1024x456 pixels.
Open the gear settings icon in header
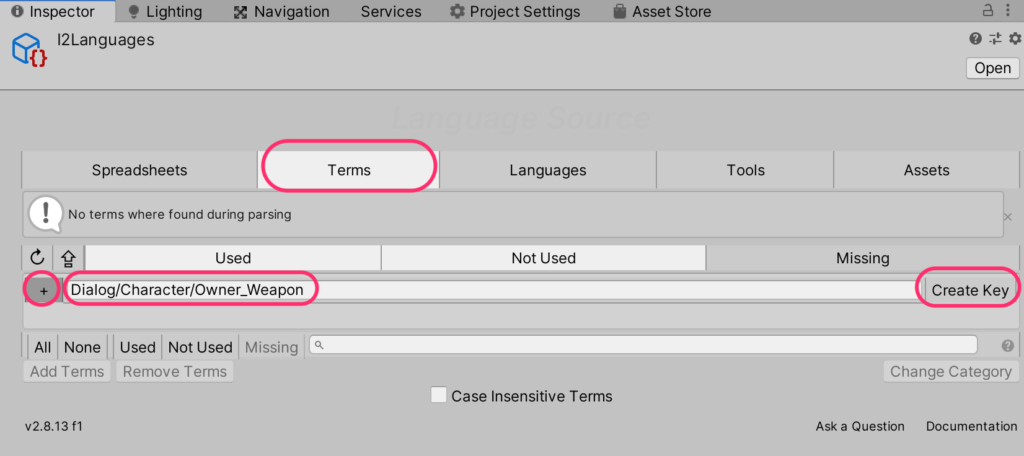(1013, 39)
